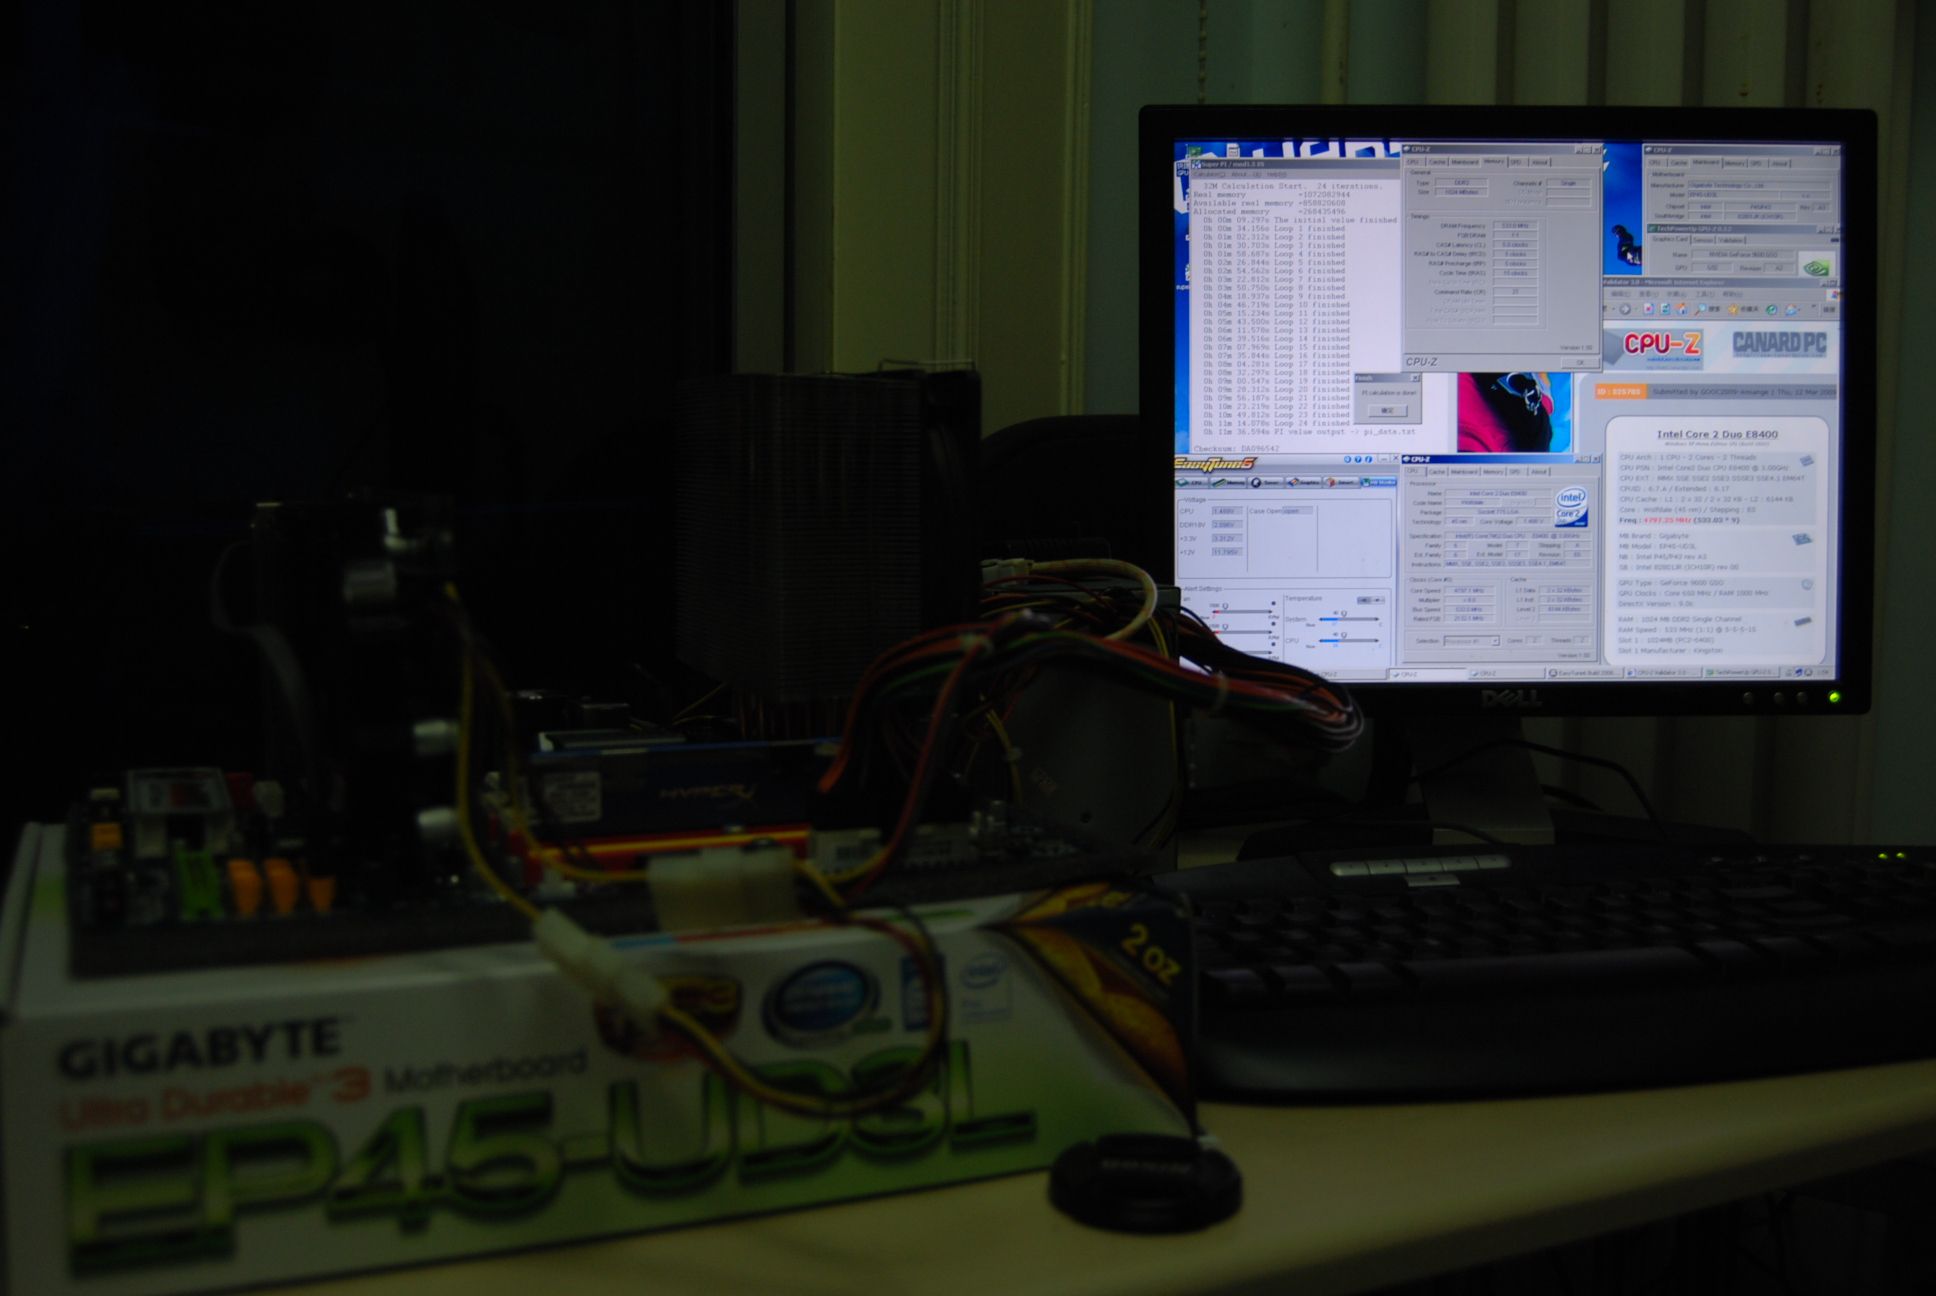Screen dimensions: 1936x1296
Task: Click the Refresh icon in Internet Explorer toolbar
Action: click(x=1665, y=309)
